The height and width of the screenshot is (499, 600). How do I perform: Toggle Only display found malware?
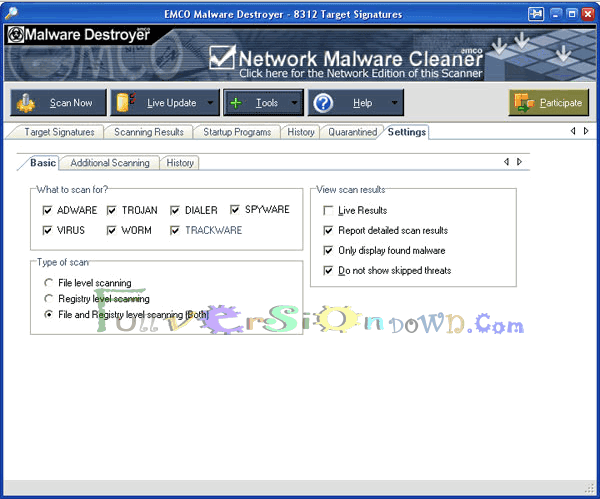pyautogui.click(x=328, y=251)
